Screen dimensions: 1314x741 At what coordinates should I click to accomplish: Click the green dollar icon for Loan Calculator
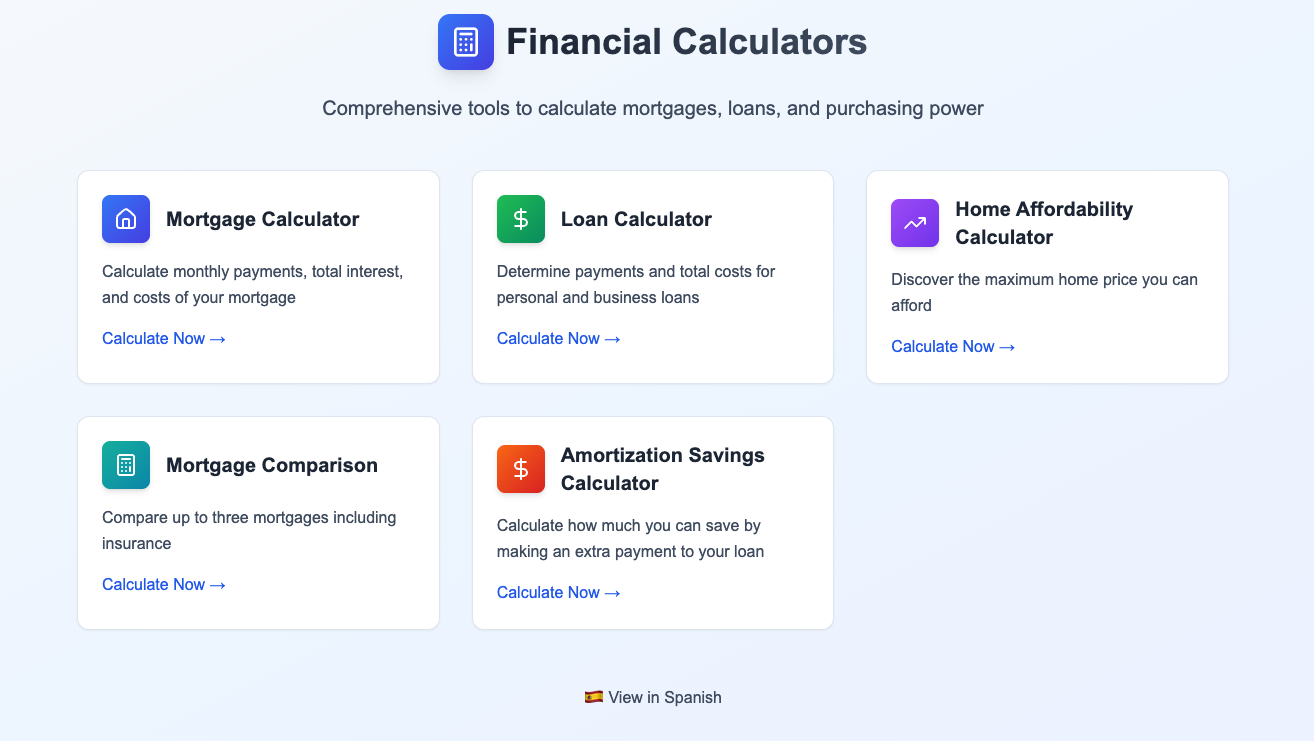point(521,219)
